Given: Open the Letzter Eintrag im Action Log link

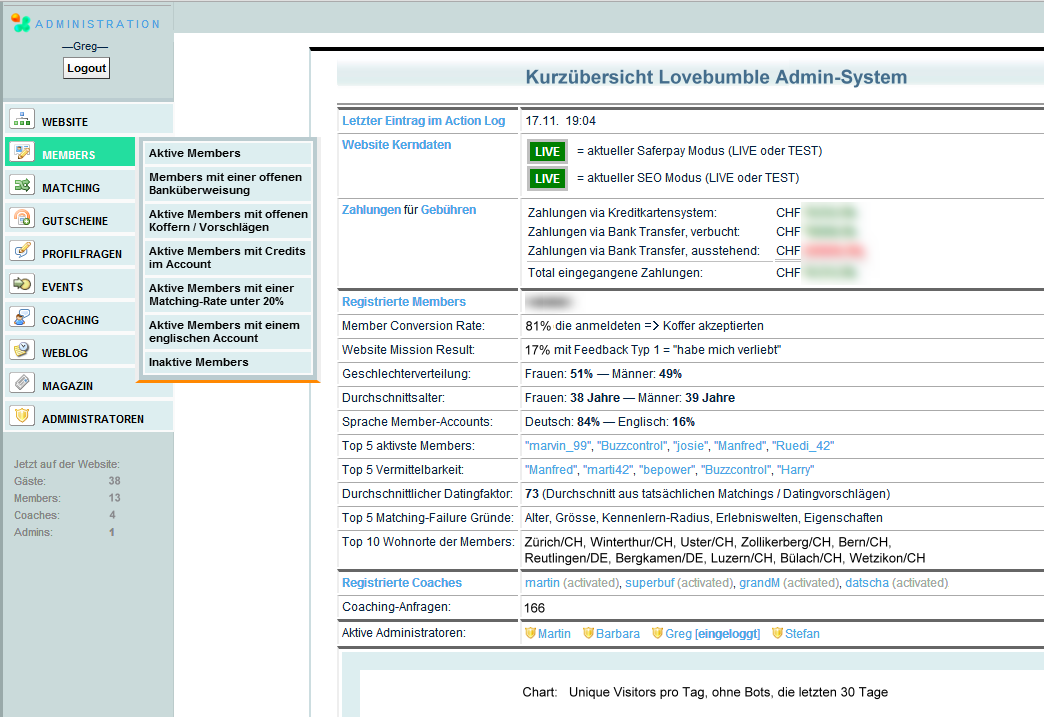Looking at the screenshot, I should click(423, 121).
